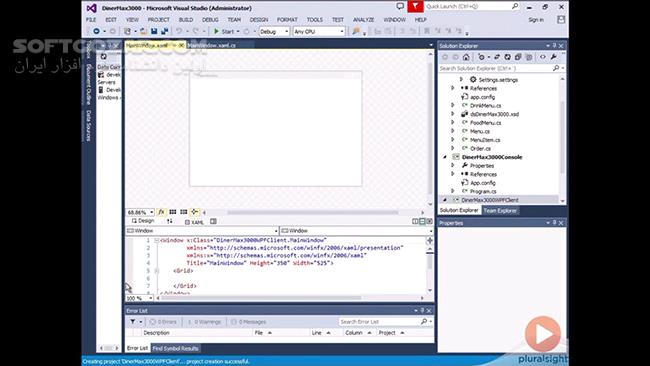Open the 100 % editor zoom dropdown
This screenshot has height=366, width=650.
139,298
